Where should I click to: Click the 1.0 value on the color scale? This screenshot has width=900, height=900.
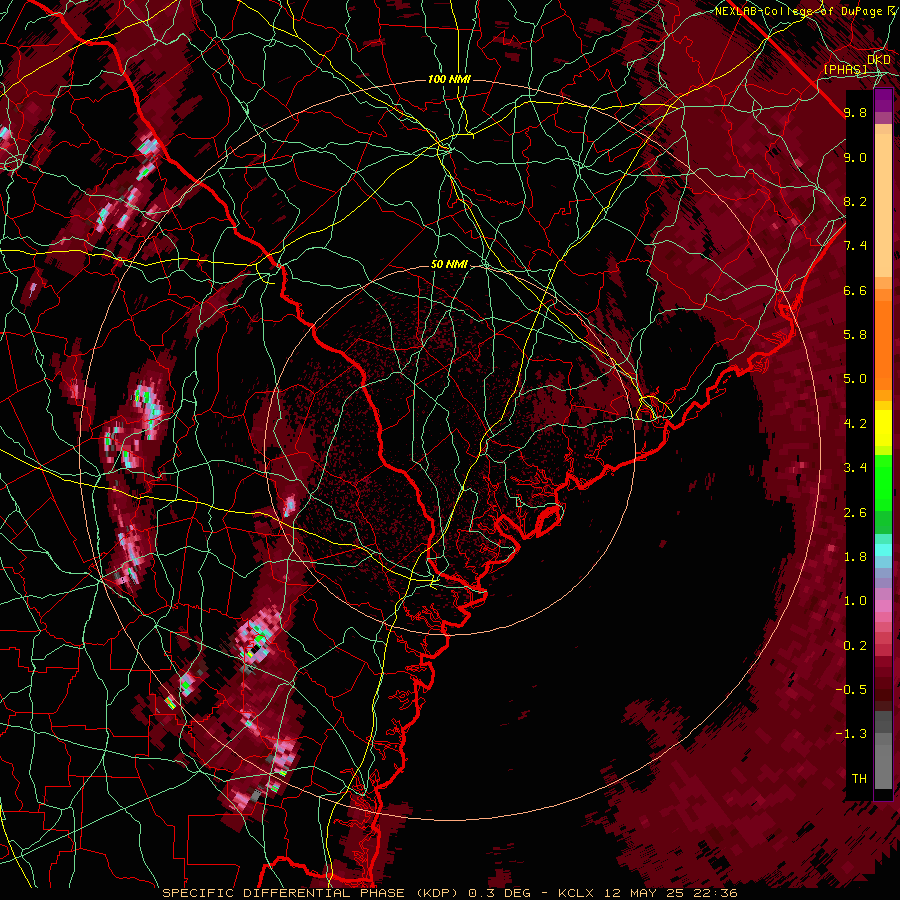tap(855, 600)
